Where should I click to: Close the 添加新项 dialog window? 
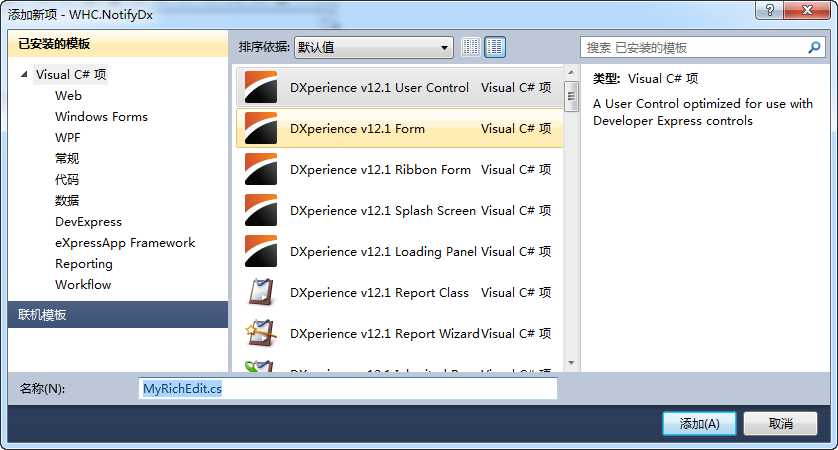[x=808, y=10]
